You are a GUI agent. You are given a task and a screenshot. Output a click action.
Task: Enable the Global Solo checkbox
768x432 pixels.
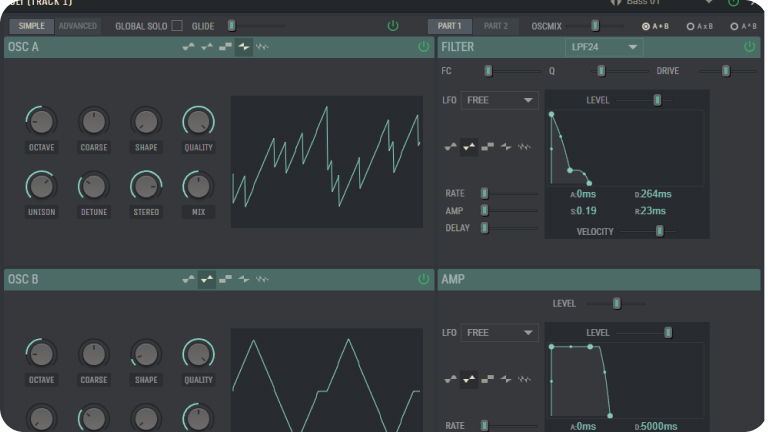tap(177, 25)
